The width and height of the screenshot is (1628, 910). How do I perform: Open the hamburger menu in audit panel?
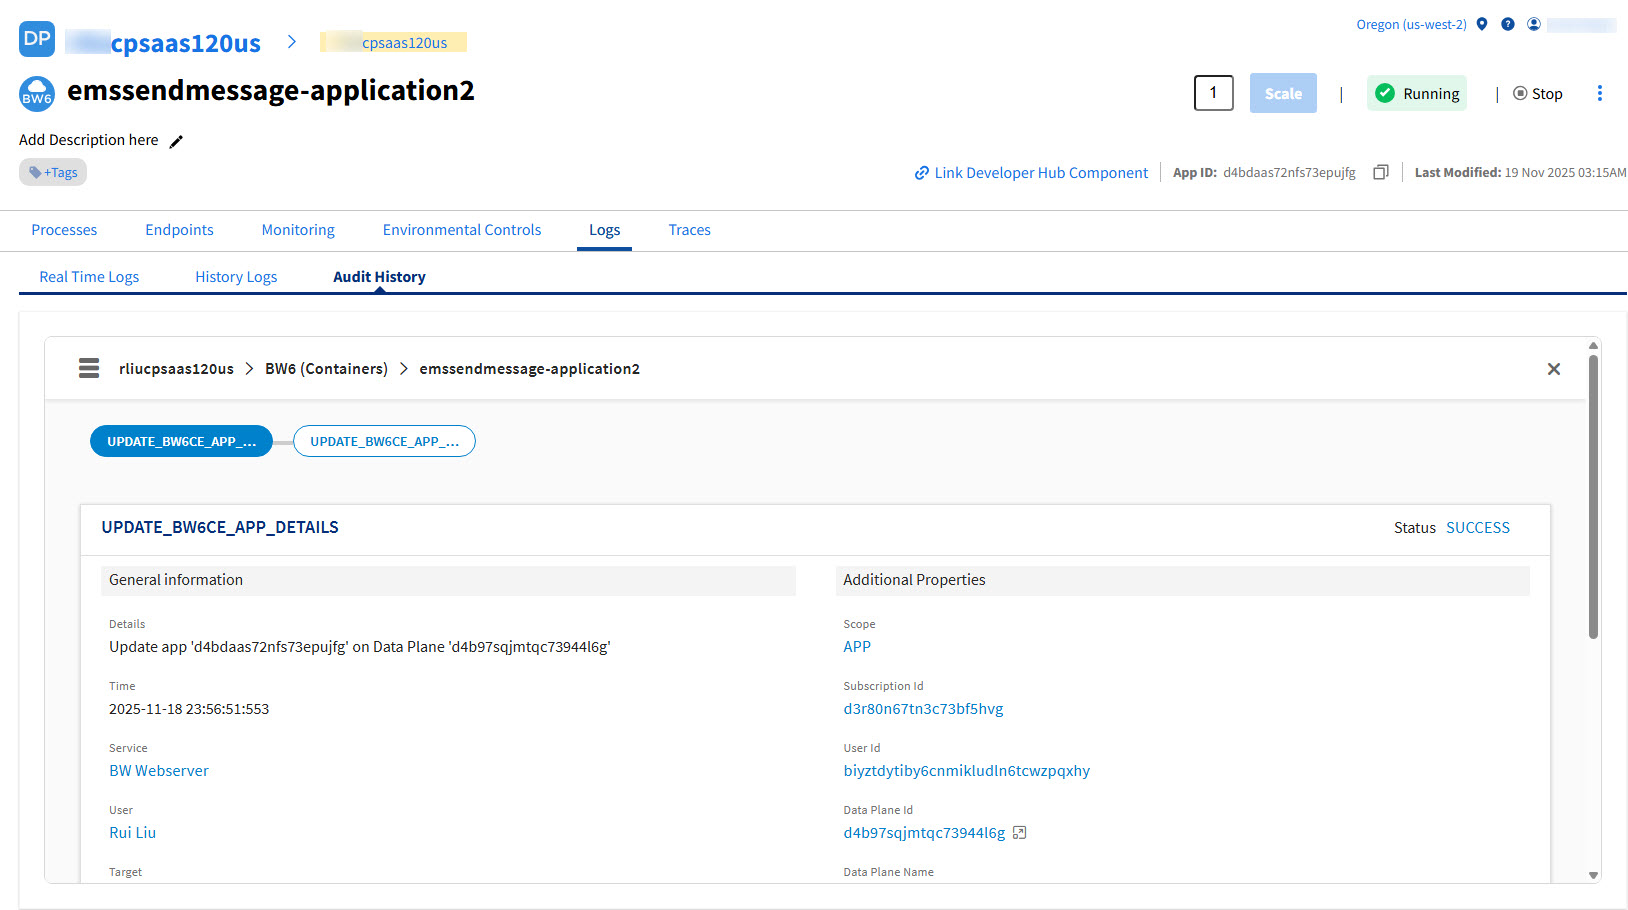[x=89, y=368]
